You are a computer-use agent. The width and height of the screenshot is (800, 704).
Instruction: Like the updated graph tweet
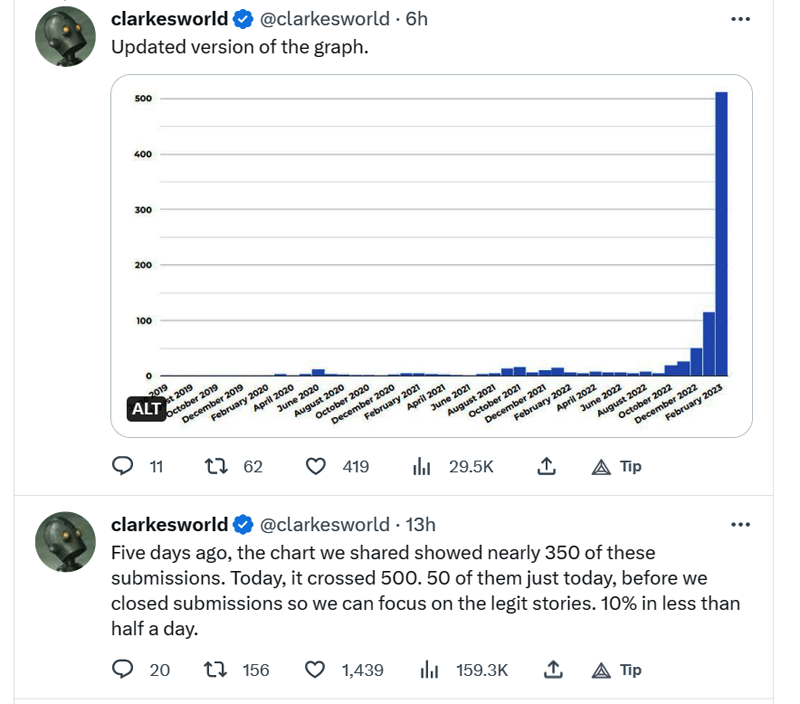[317, 466]
